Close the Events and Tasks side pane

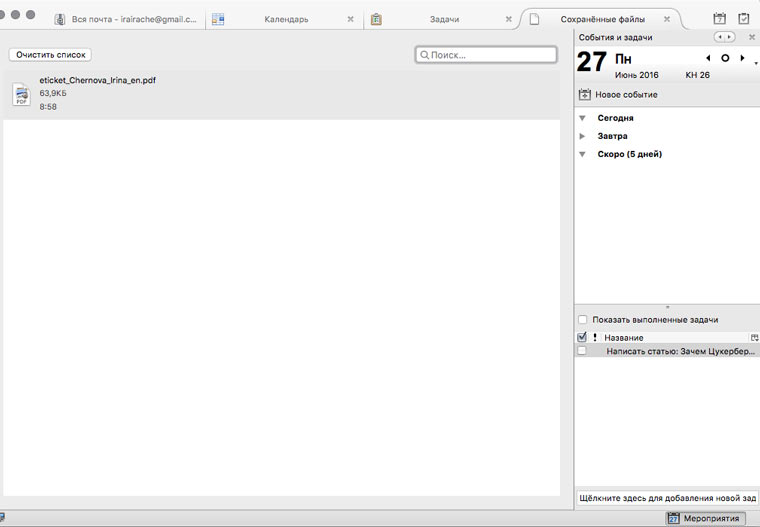752,37
